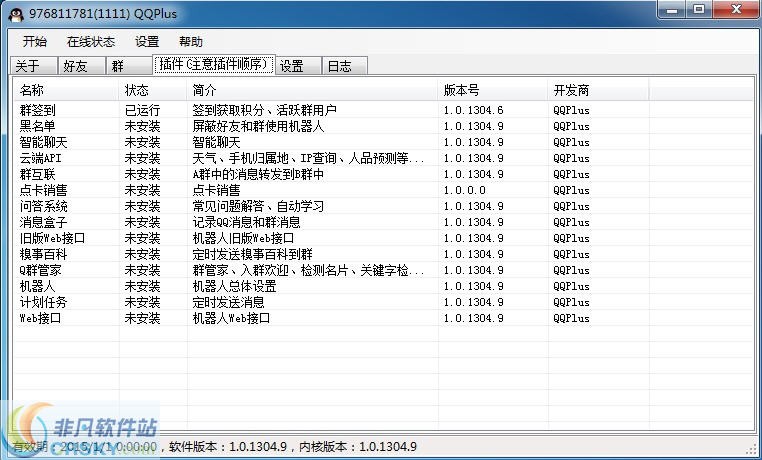Select the 旧版Web接口 plugin name

coord(52,239)
